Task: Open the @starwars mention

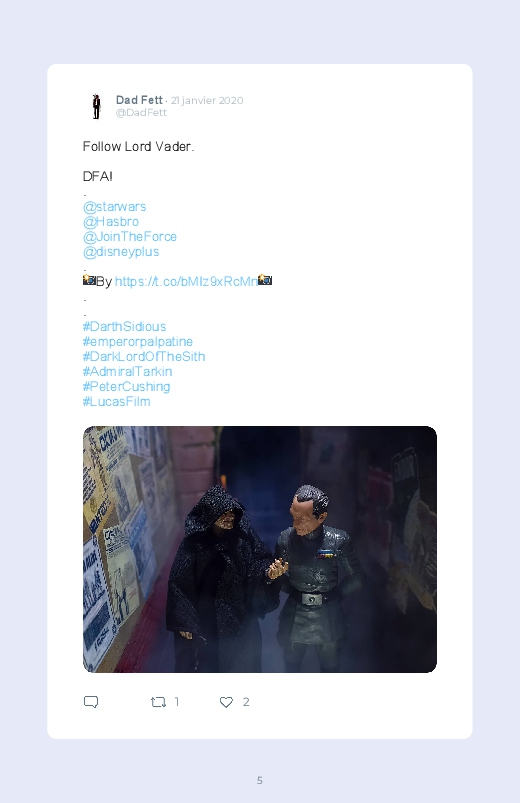Action: [x=114, y=206]
